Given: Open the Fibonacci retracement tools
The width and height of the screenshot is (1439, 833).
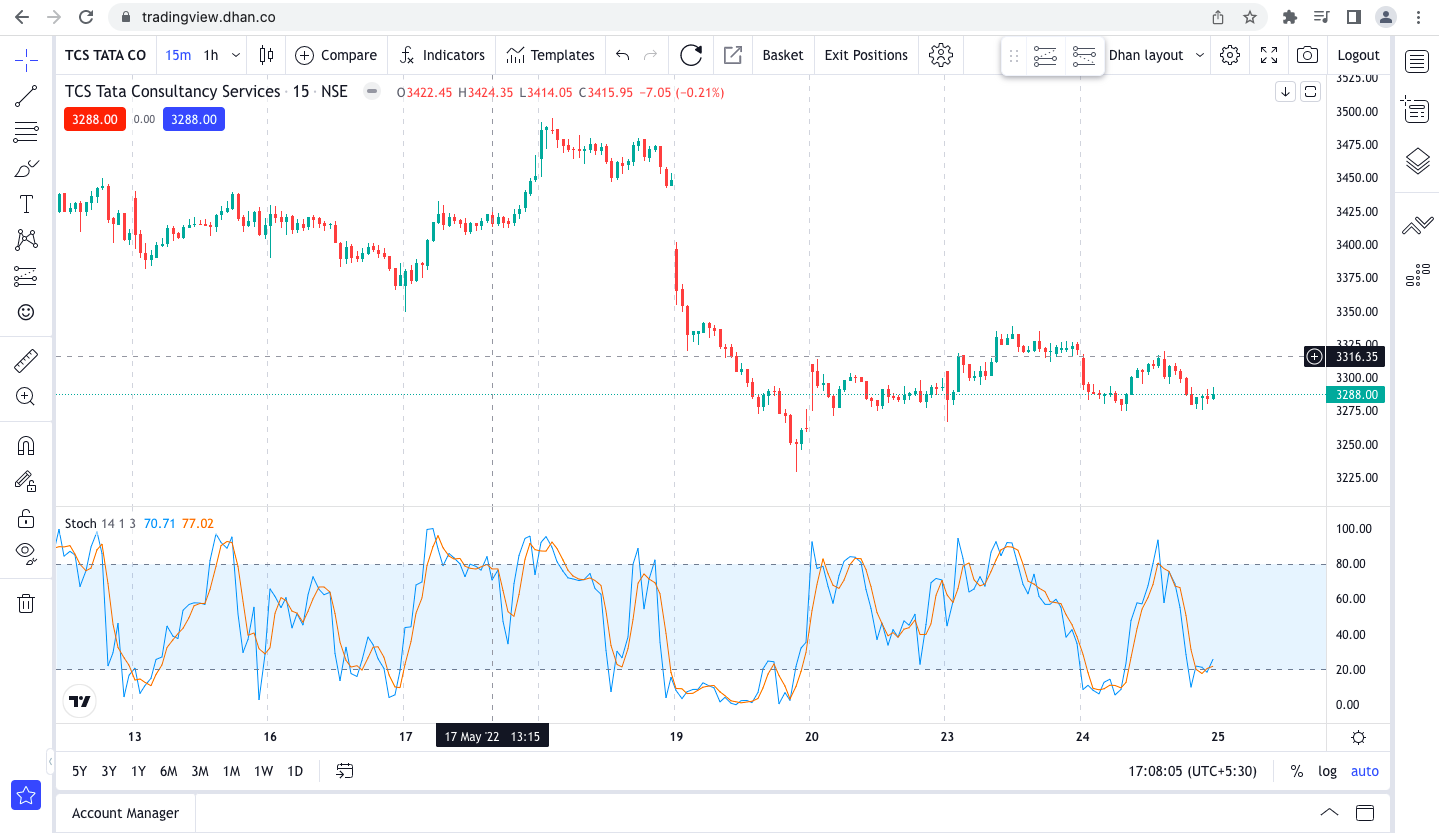Looking at the screenshot, I should tap(26, 132).
